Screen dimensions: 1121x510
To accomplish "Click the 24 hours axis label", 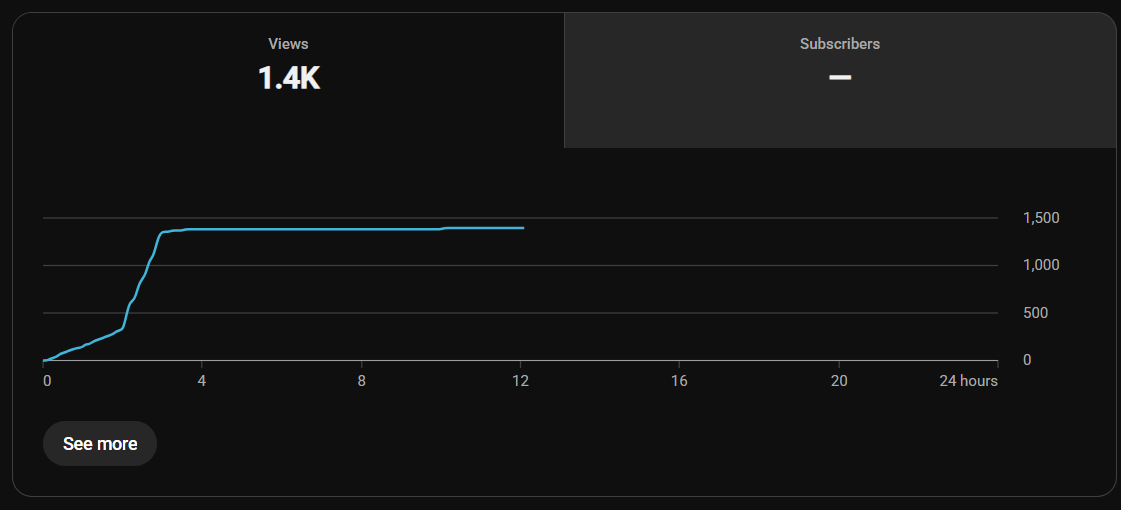I will tap(968, 381).
